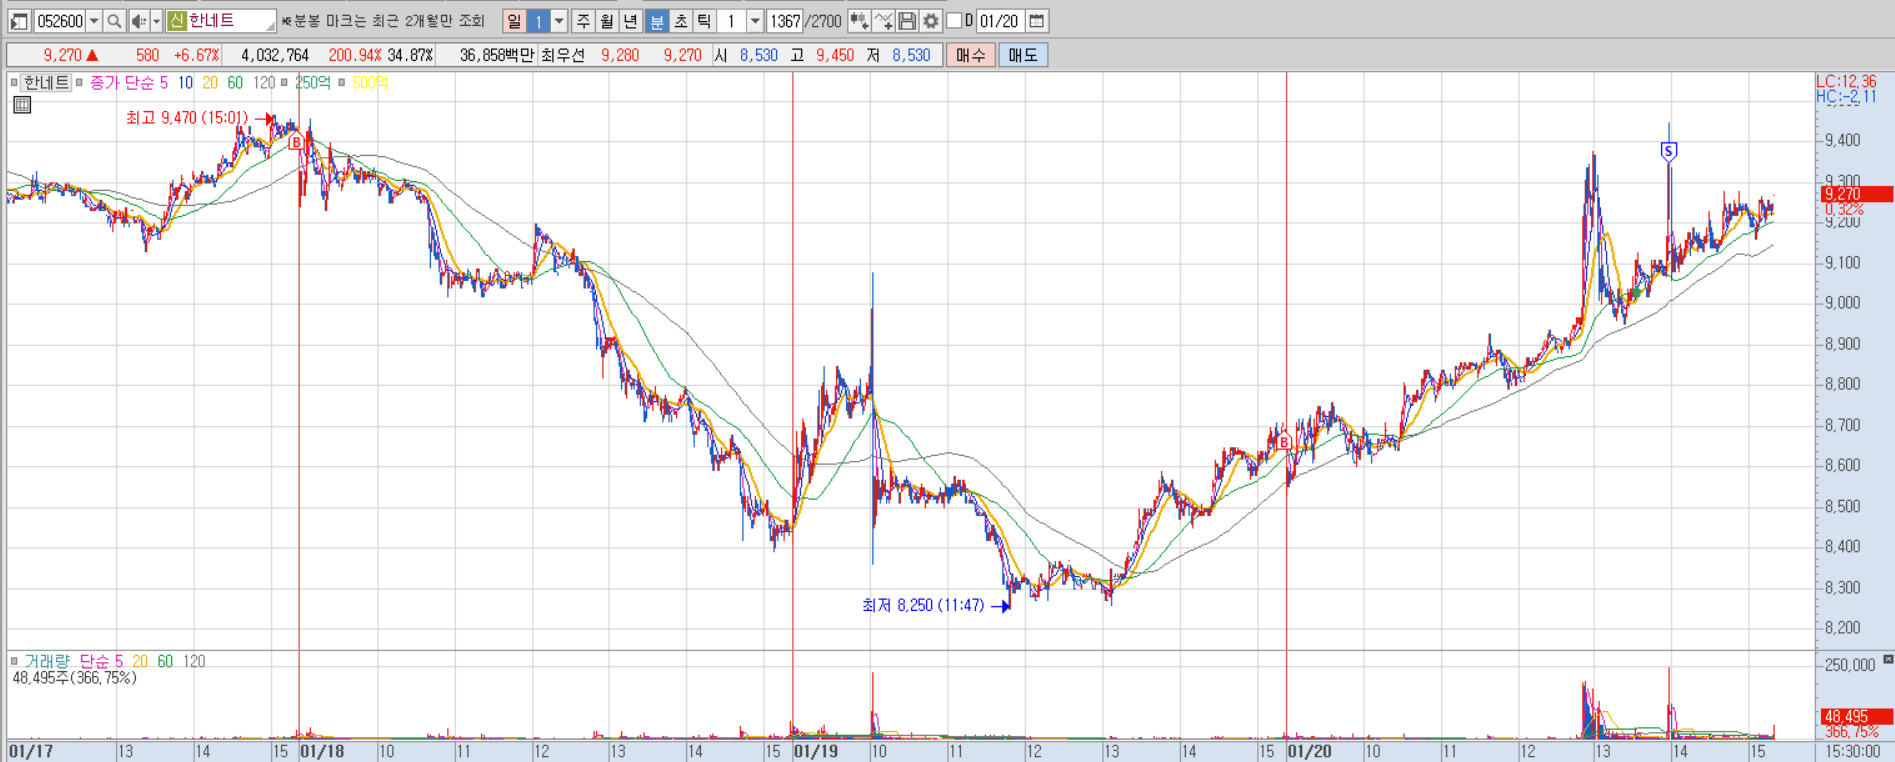Click 최저 8,250 (11:47) low label
Viewport: 1895px width, 762px height.
coord(923,605)
